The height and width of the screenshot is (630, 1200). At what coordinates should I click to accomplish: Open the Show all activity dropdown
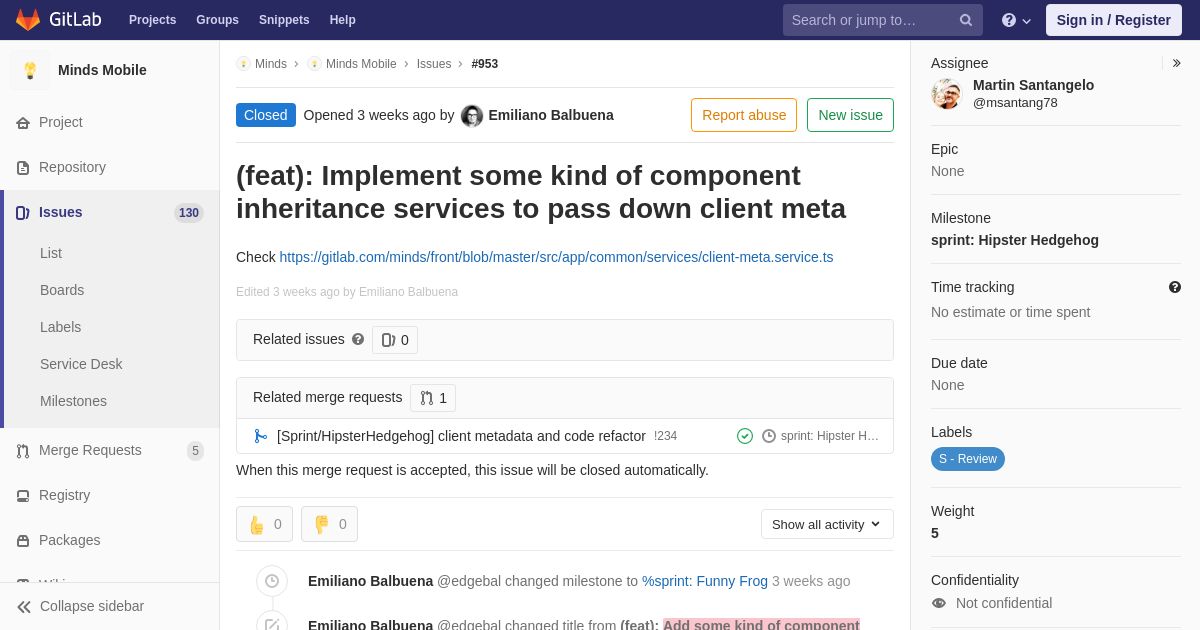[827, 524]
